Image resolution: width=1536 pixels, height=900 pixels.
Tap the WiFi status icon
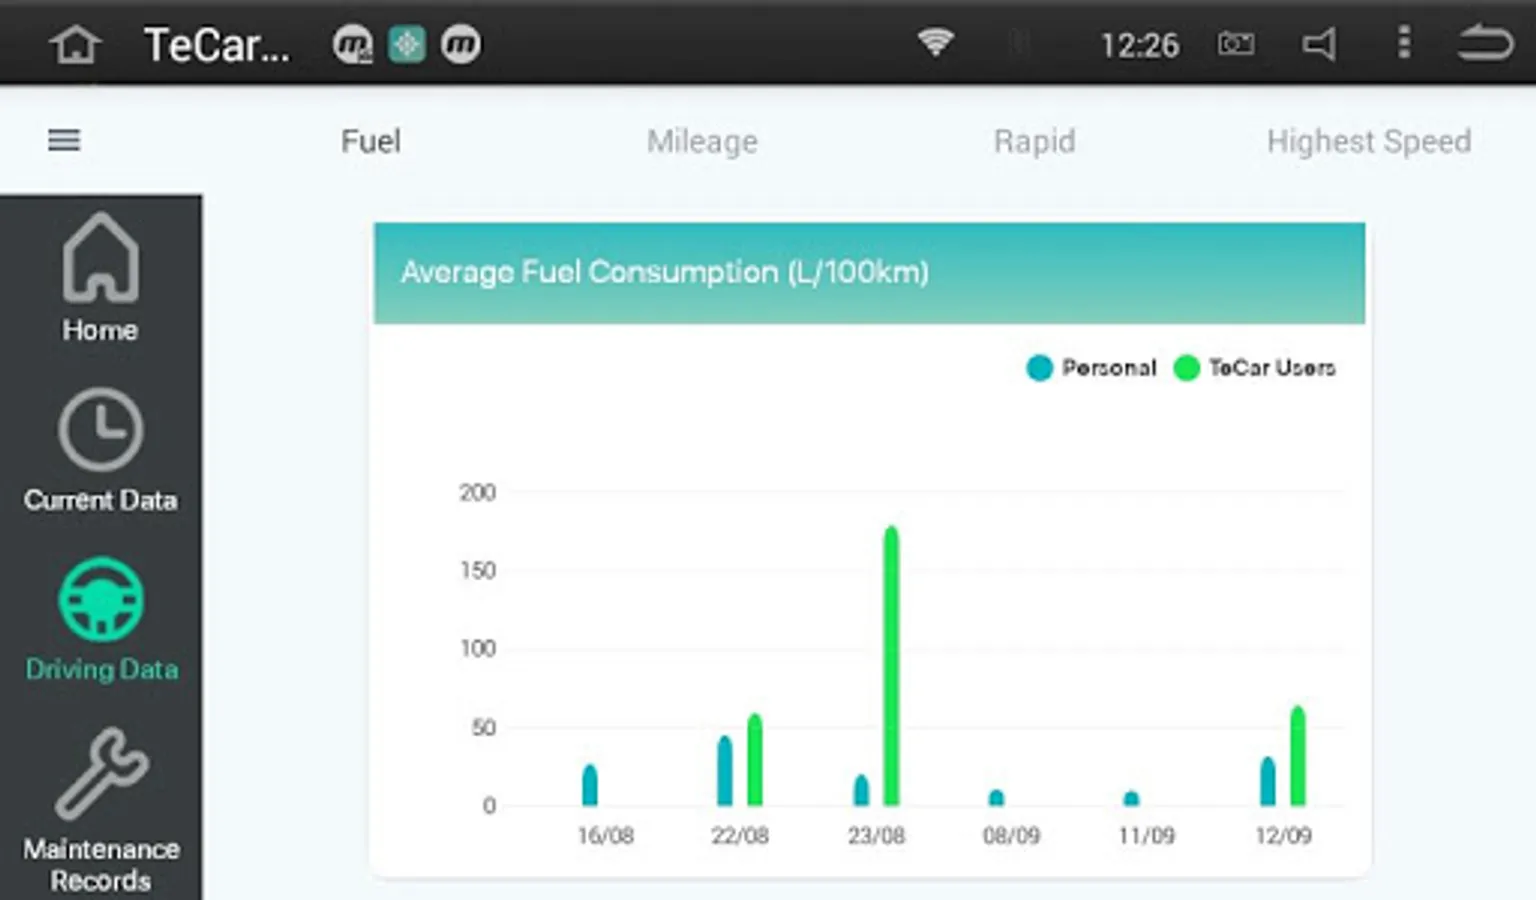pos(936,42)
